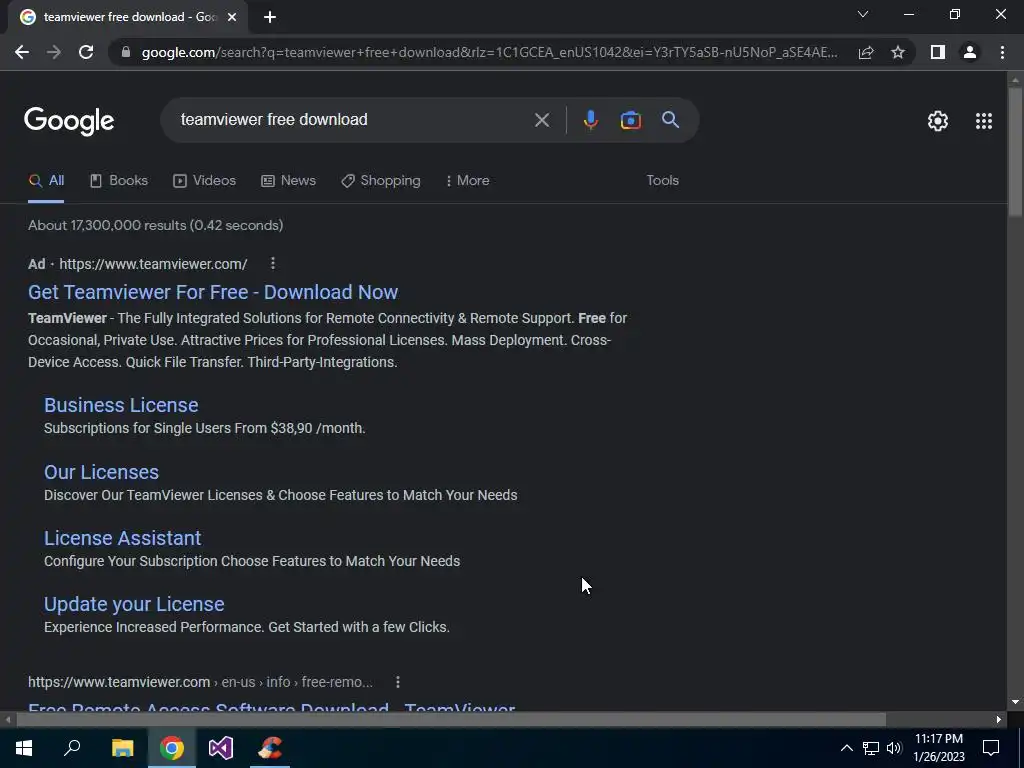Open the clock showing 11:17 PM
The image size is (1024, 768).
939,748
